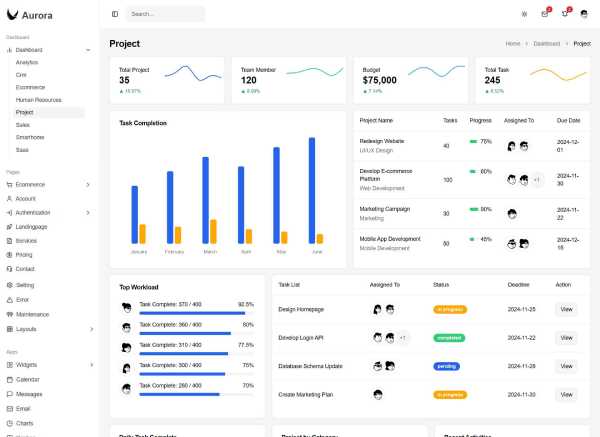This screenshot has height=437, width=600.
Task: Go to Setting in the sidebar
Action: click(x=25, y=285)
